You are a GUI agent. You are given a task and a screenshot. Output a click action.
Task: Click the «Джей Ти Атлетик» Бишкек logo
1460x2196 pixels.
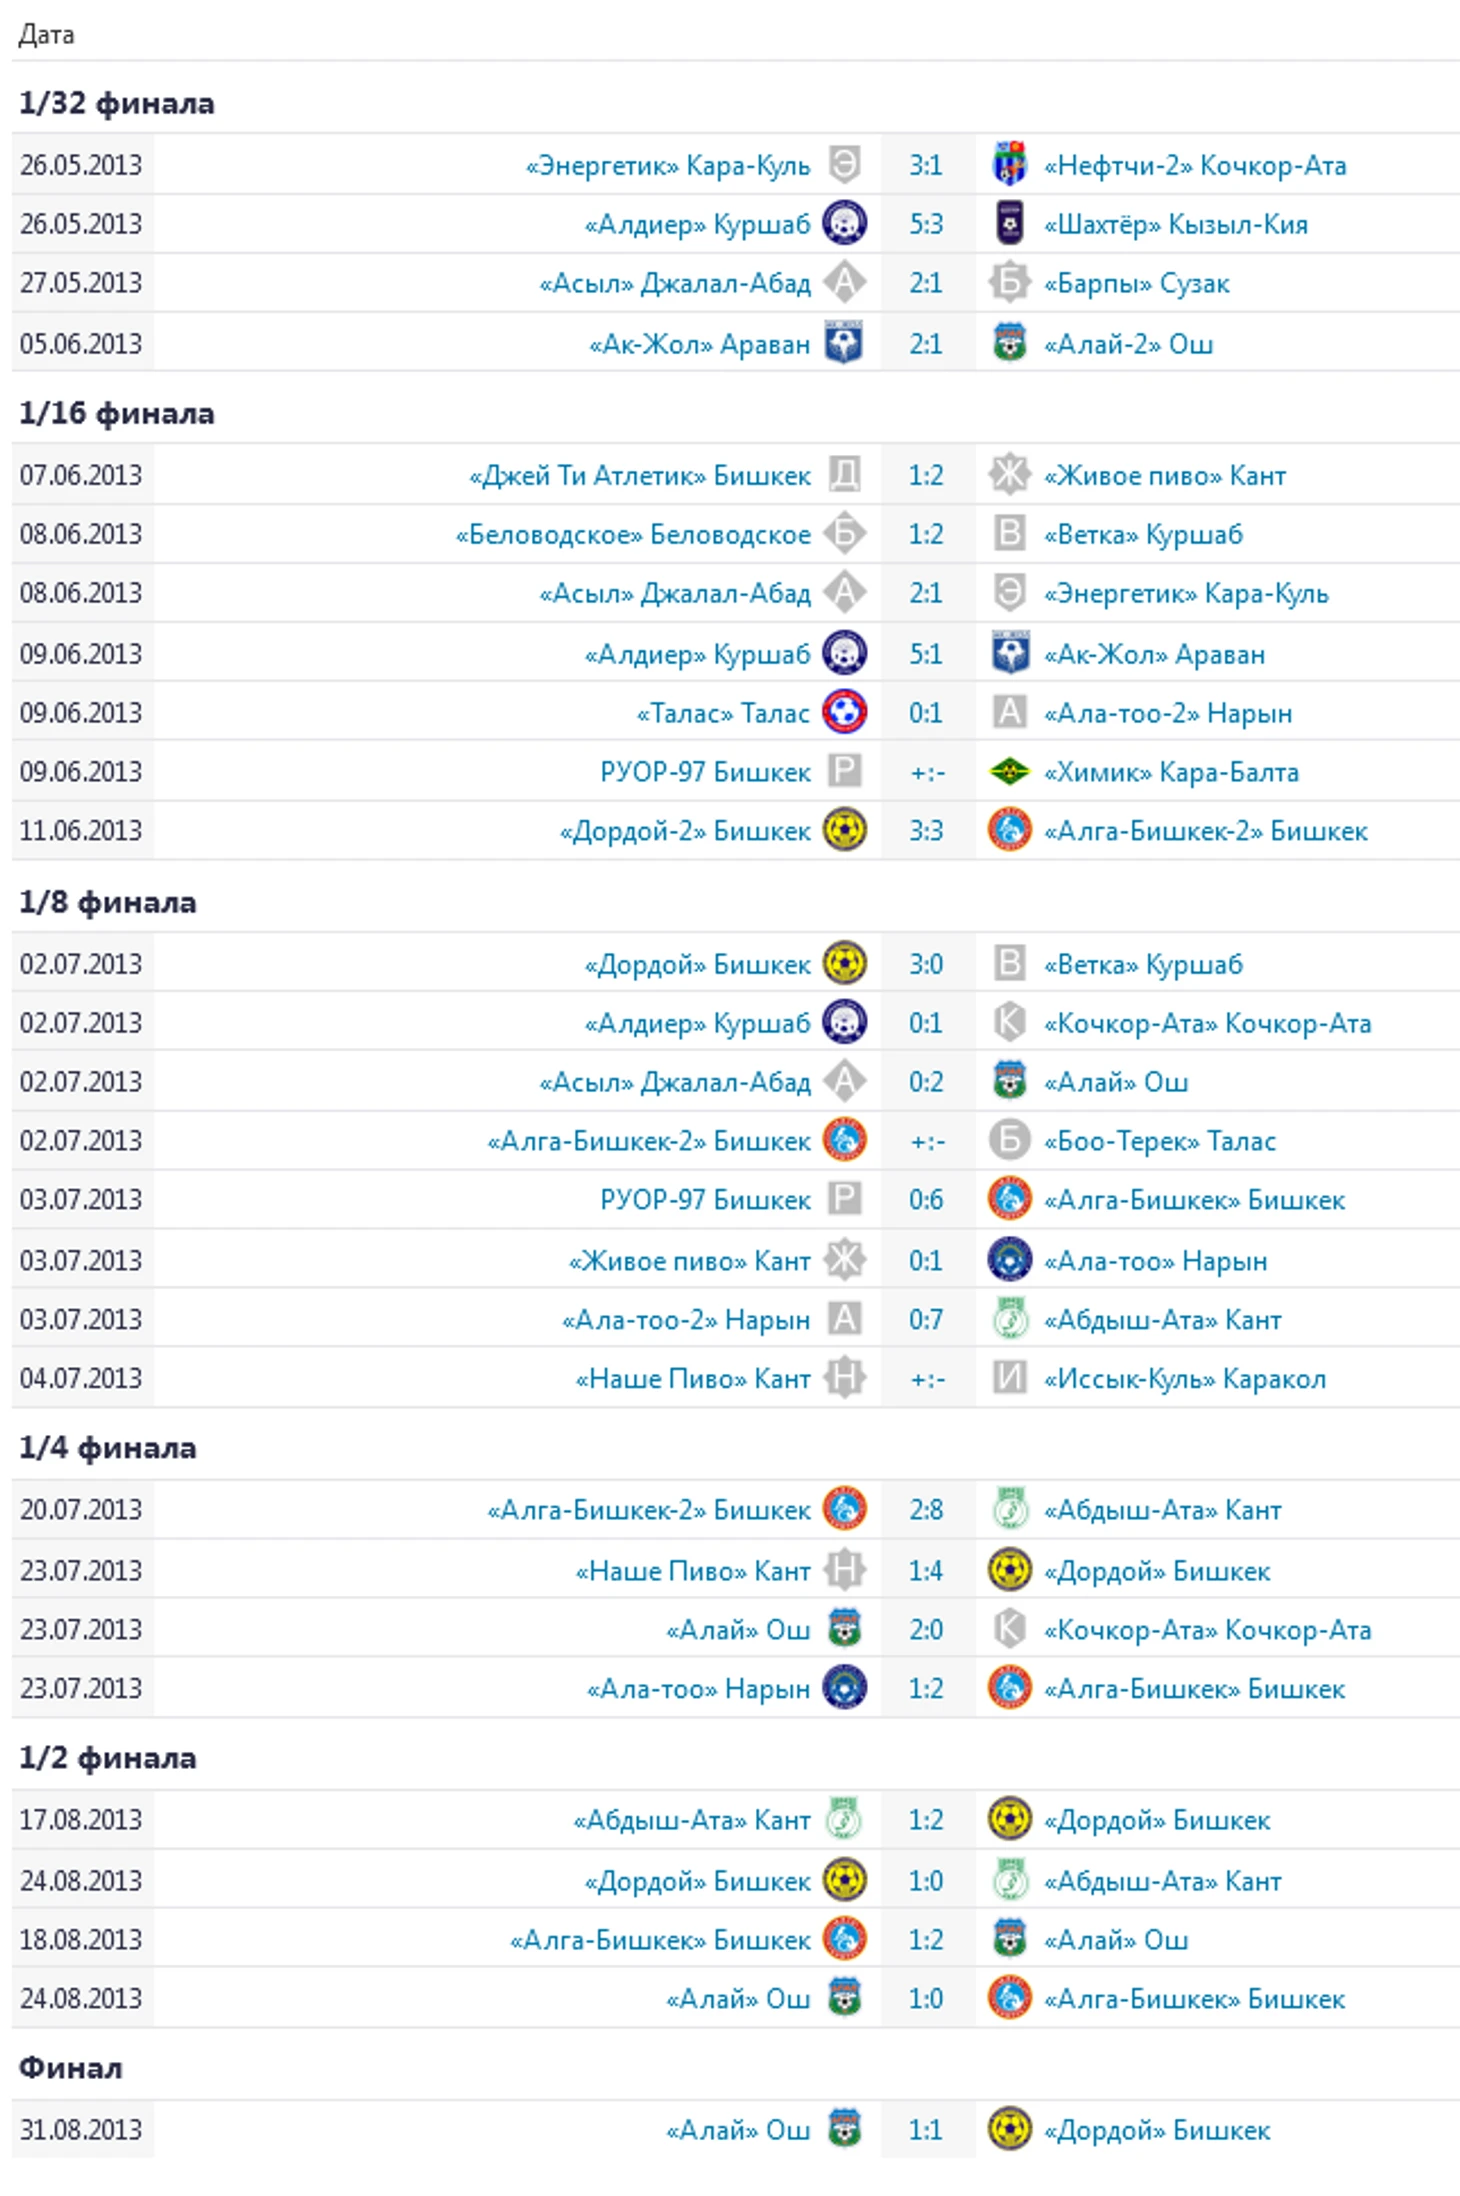coord(844,475)
